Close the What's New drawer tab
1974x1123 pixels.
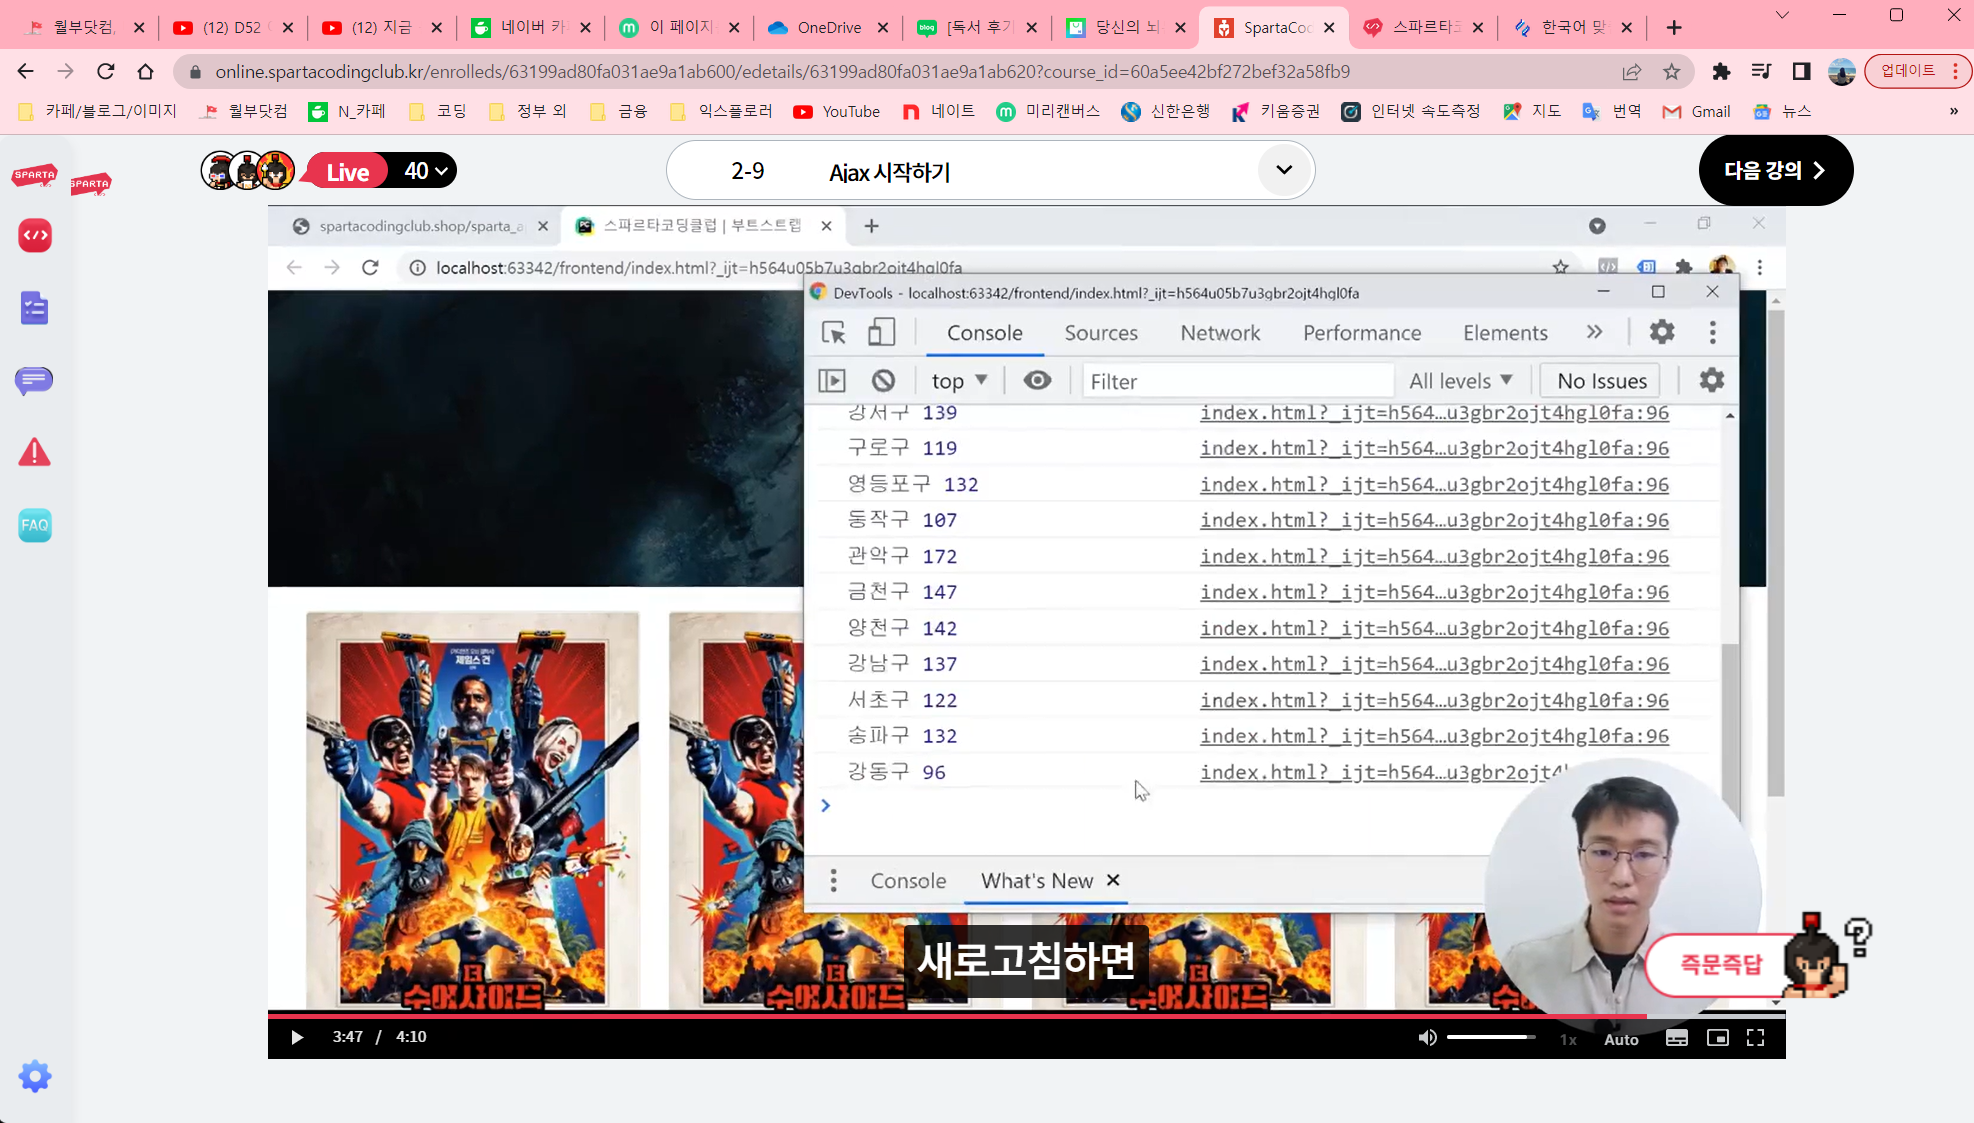click(1113, 880)
